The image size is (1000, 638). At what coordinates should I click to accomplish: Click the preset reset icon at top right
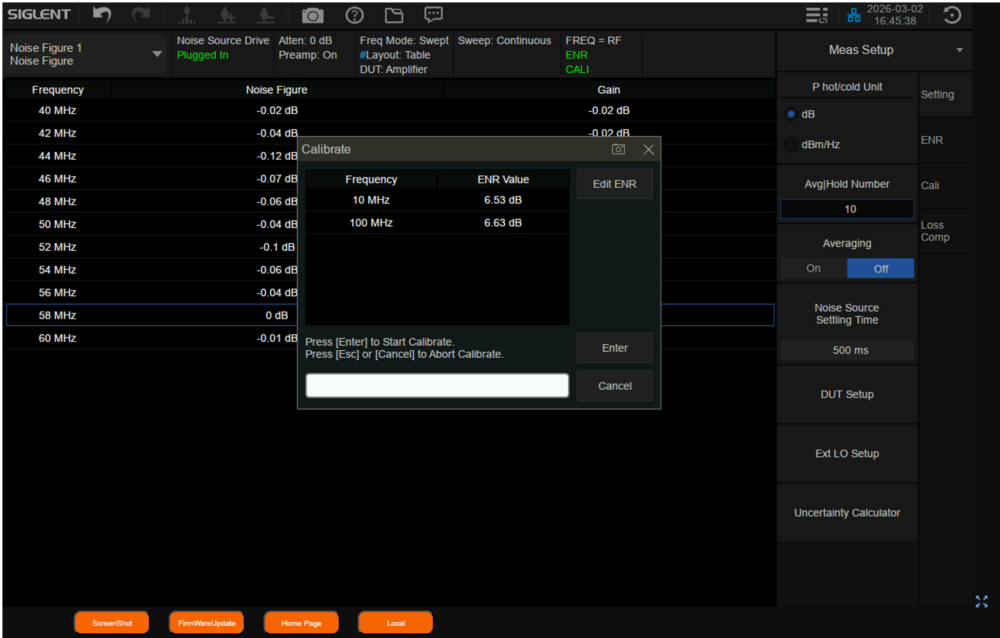click(953, 15)
